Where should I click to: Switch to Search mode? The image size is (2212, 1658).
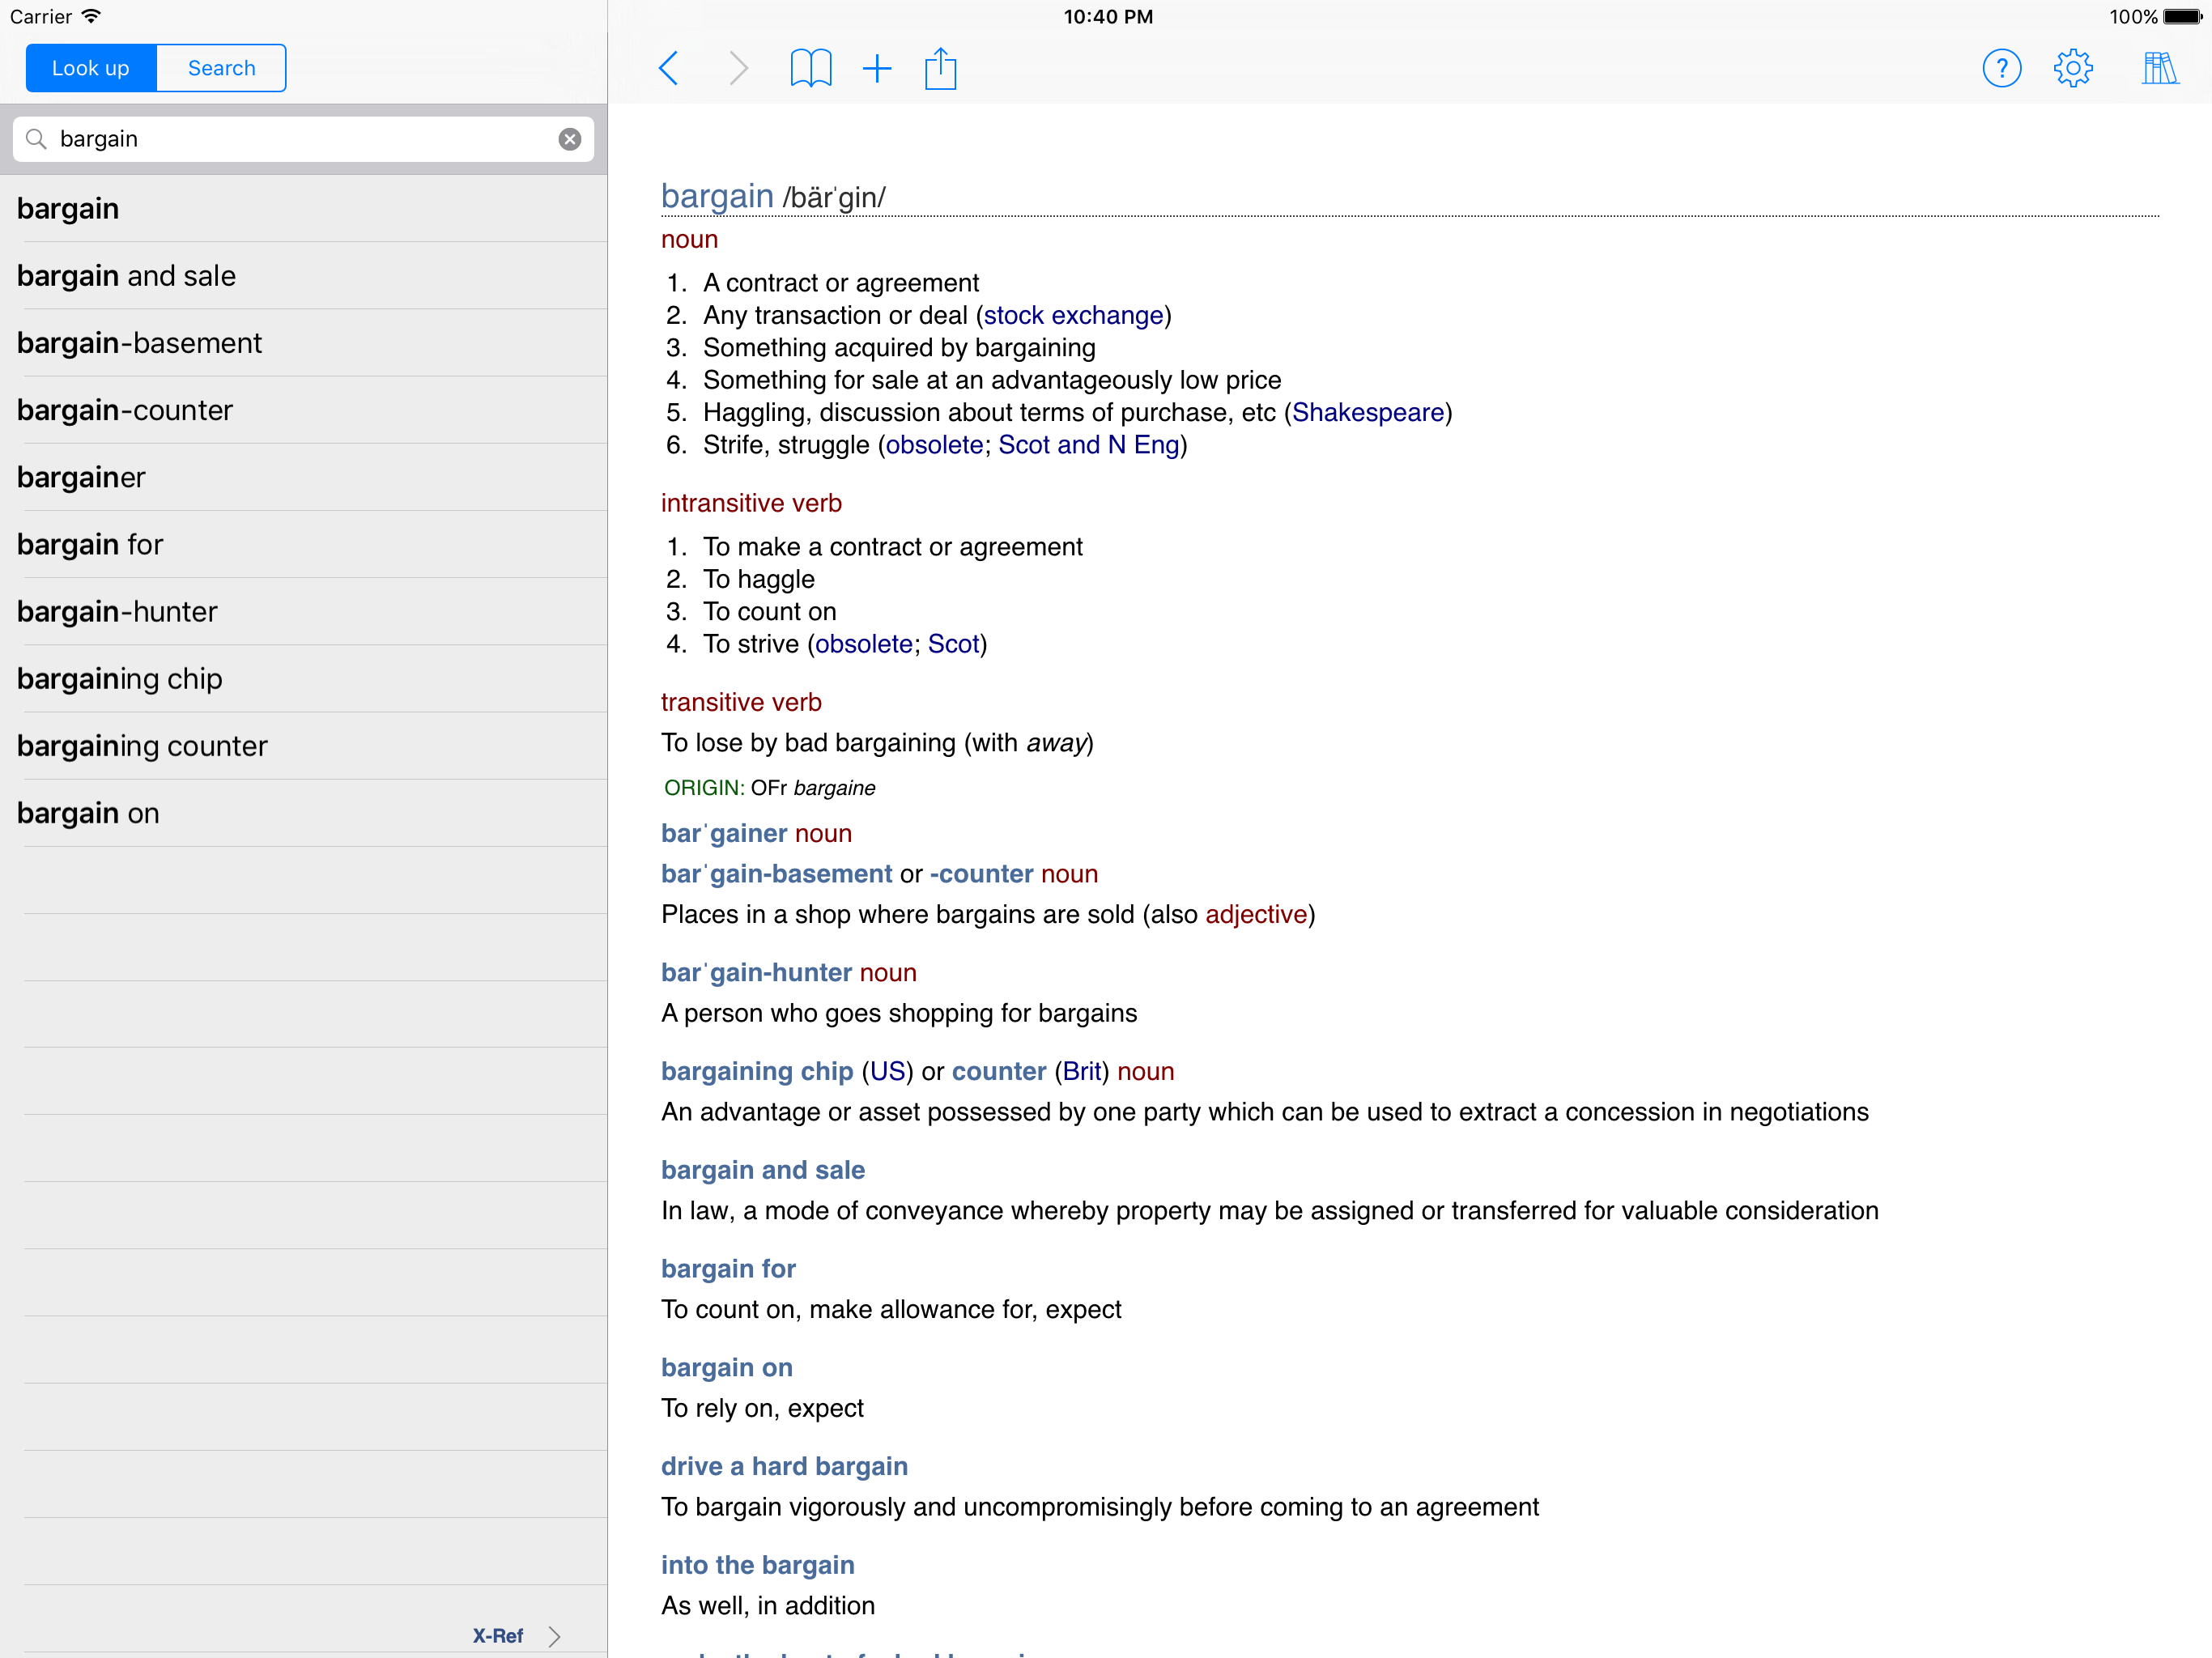pyautogui.click(x=221, y=68)
